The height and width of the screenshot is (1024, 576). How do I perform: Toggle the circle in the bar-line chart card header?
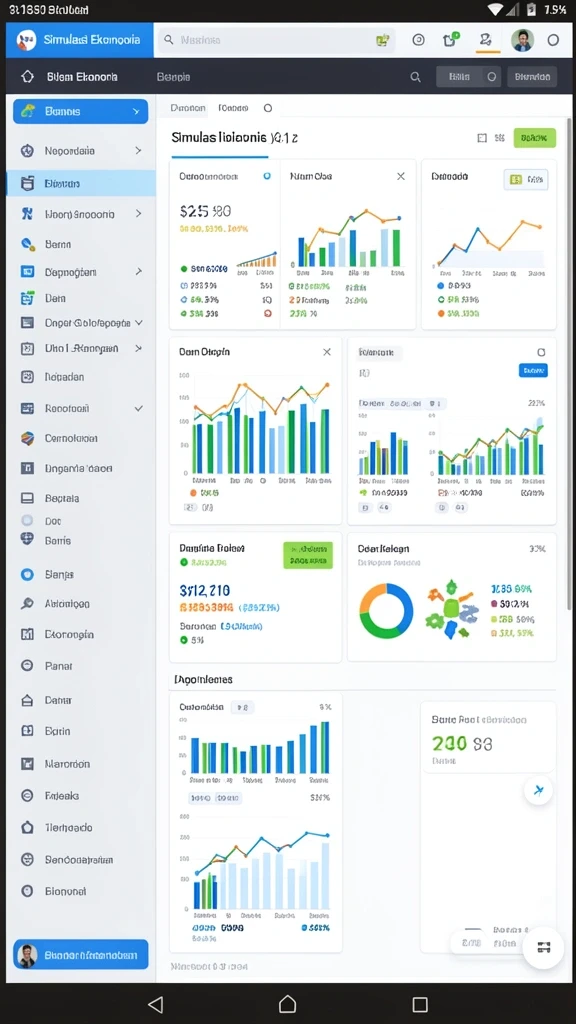point(541,353)
